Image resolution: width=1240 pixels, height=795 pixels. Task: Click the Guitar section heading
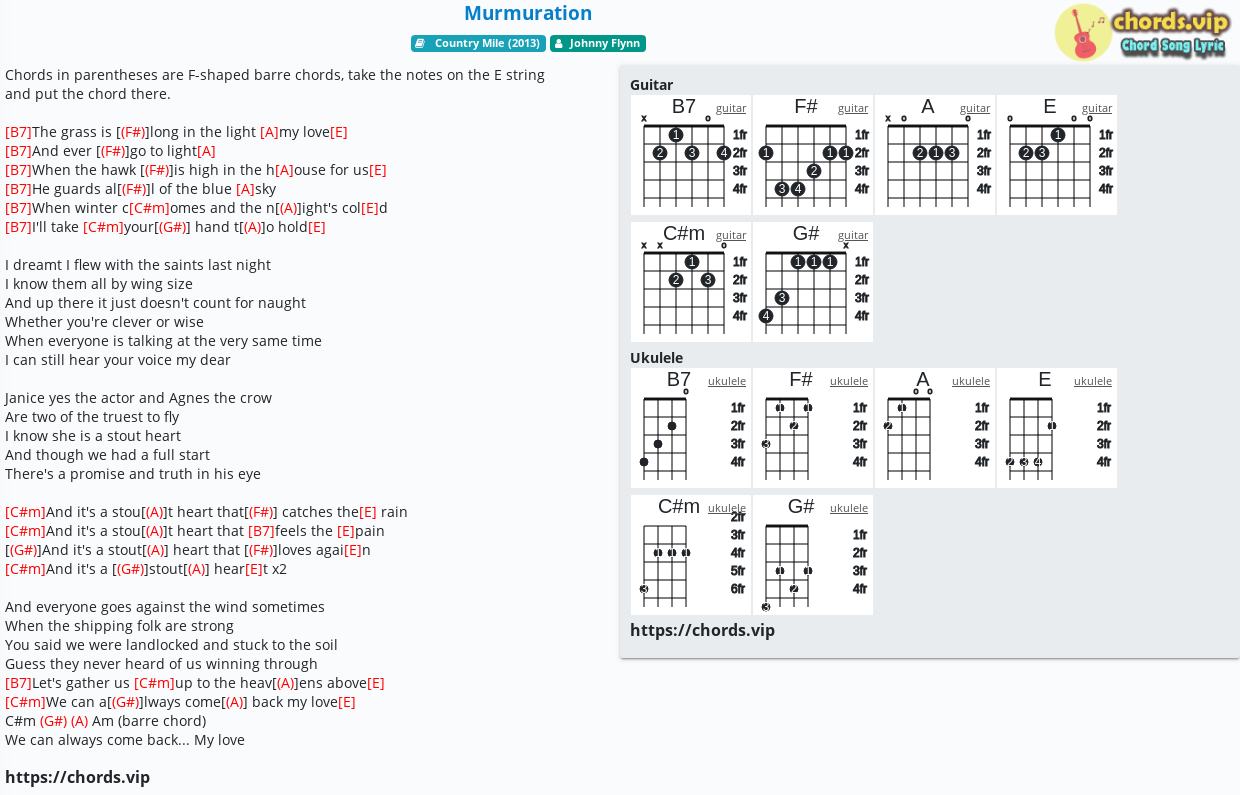pyautogui.click(x=651, y=85)
